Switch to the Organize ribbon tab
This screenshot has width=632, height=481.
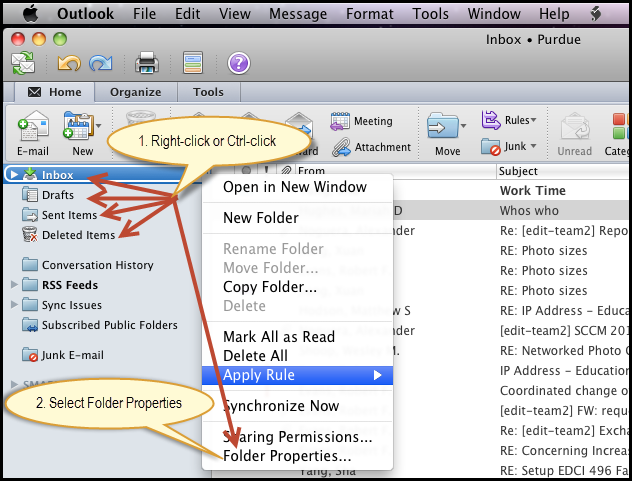point(136,92)
